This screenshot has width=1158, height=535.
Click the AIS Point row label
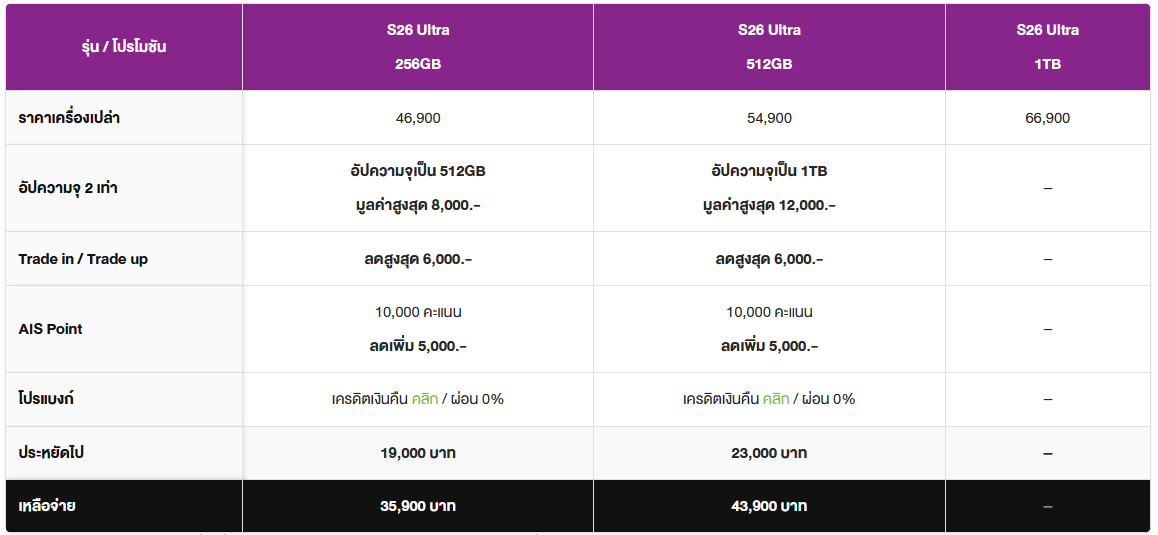[x=50, y=329]
